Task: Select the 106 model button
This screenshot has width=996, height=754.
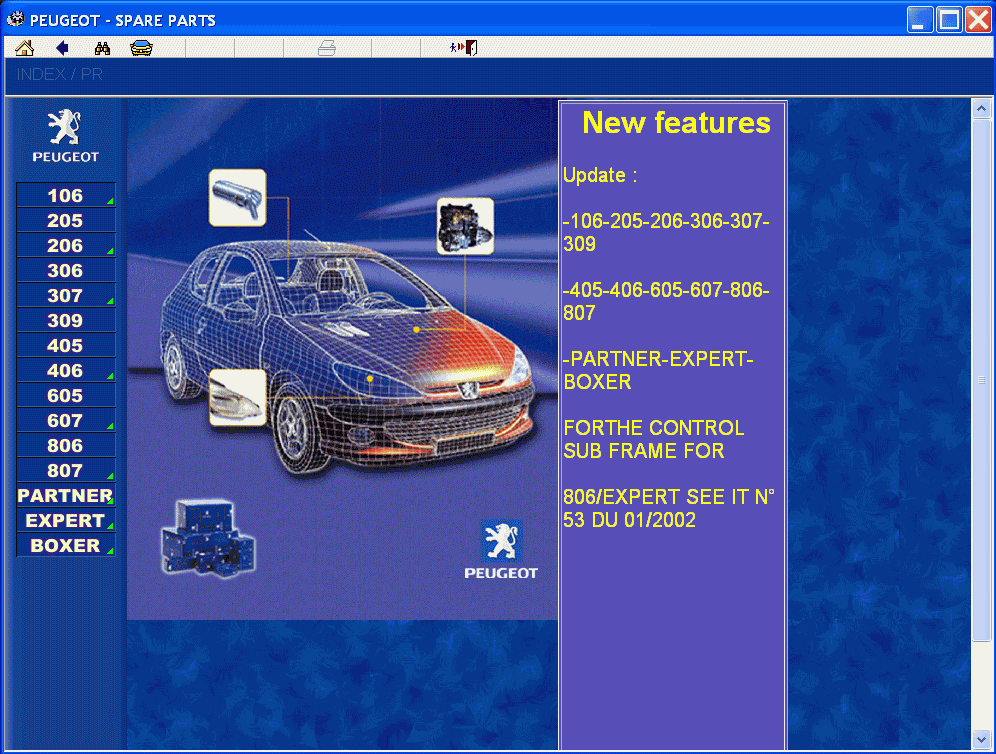Action: click(x=65, y=195)
